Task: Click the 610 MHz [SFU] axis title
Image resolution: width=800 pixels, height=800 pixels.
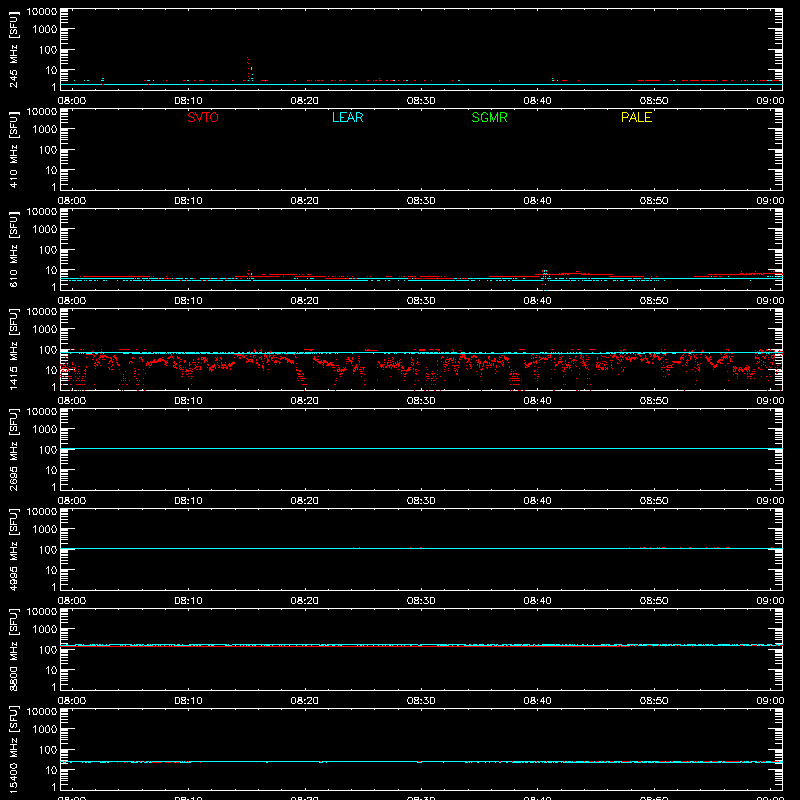Action: click(13, 249)
